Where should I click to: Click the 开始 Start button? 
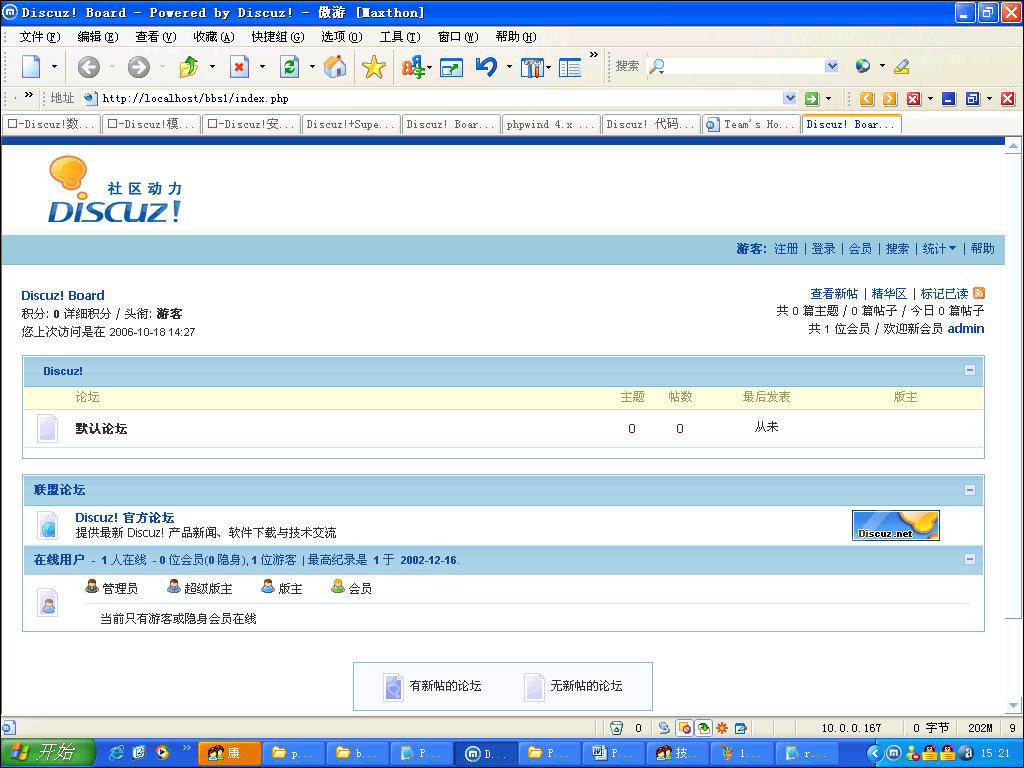tap(48, 753)
